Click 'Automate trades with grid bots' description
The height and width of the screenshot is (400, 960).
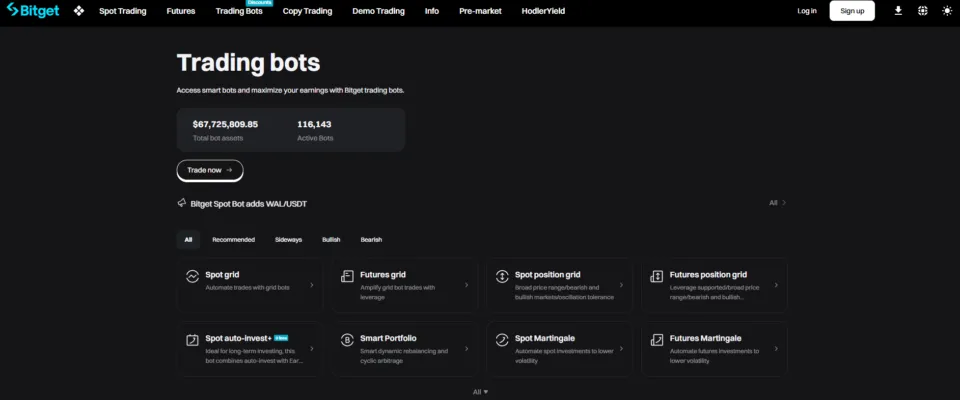coord(247,287)
